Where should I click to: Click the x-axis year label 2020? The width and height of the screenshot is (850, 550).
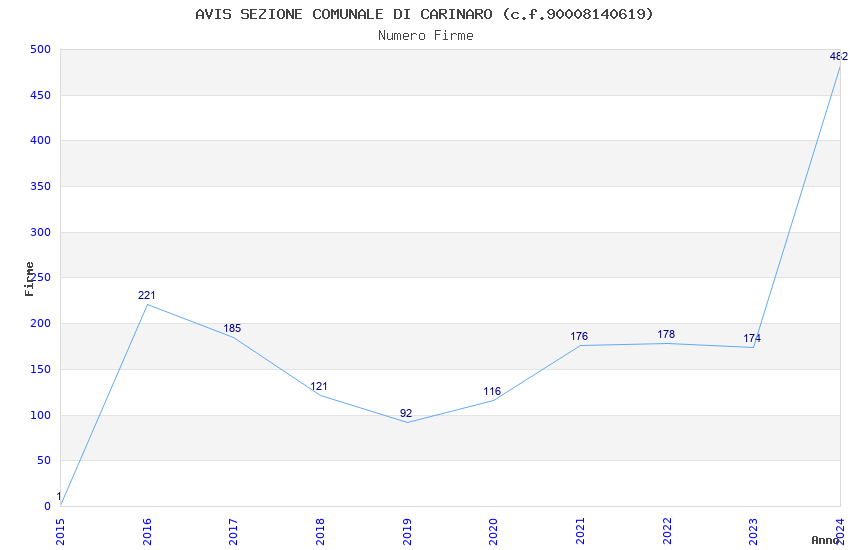[x=493, y=532]
